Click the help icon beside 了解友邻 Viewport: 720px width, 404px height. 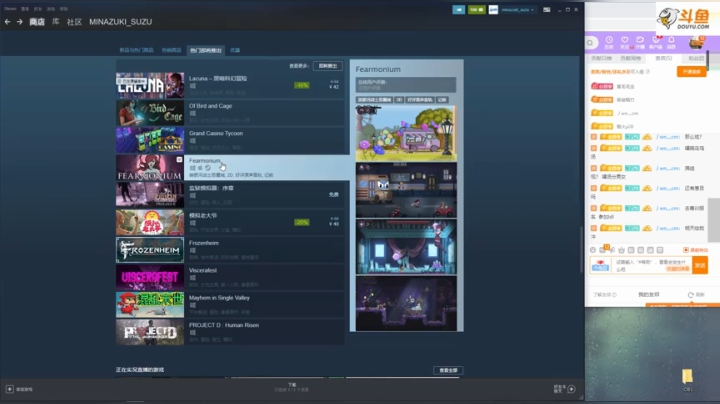[614, 295]
